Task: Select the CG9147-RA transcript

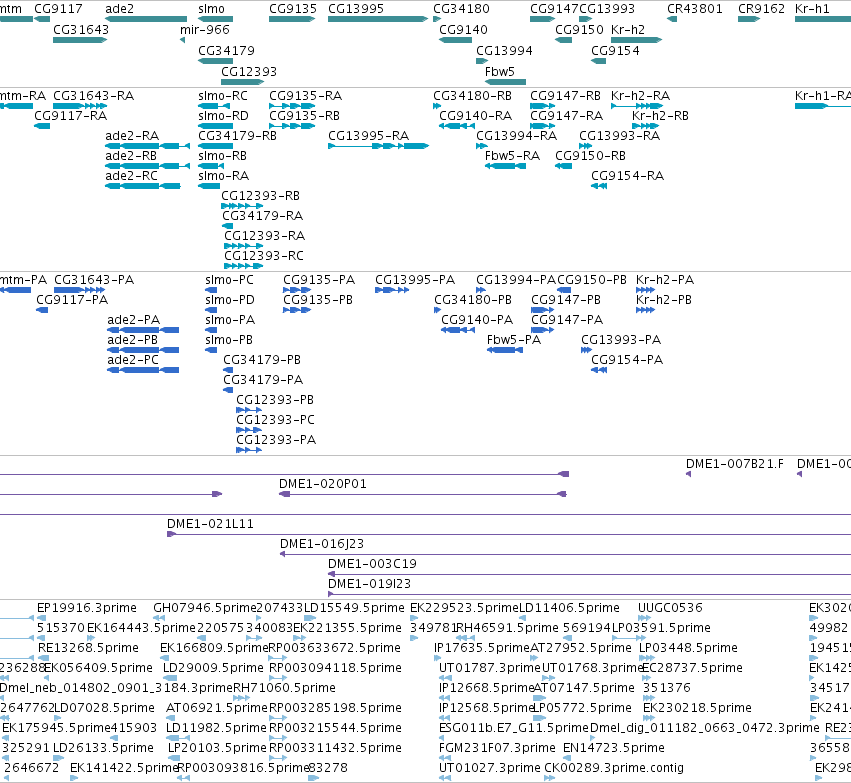Action: pos(543,126)
